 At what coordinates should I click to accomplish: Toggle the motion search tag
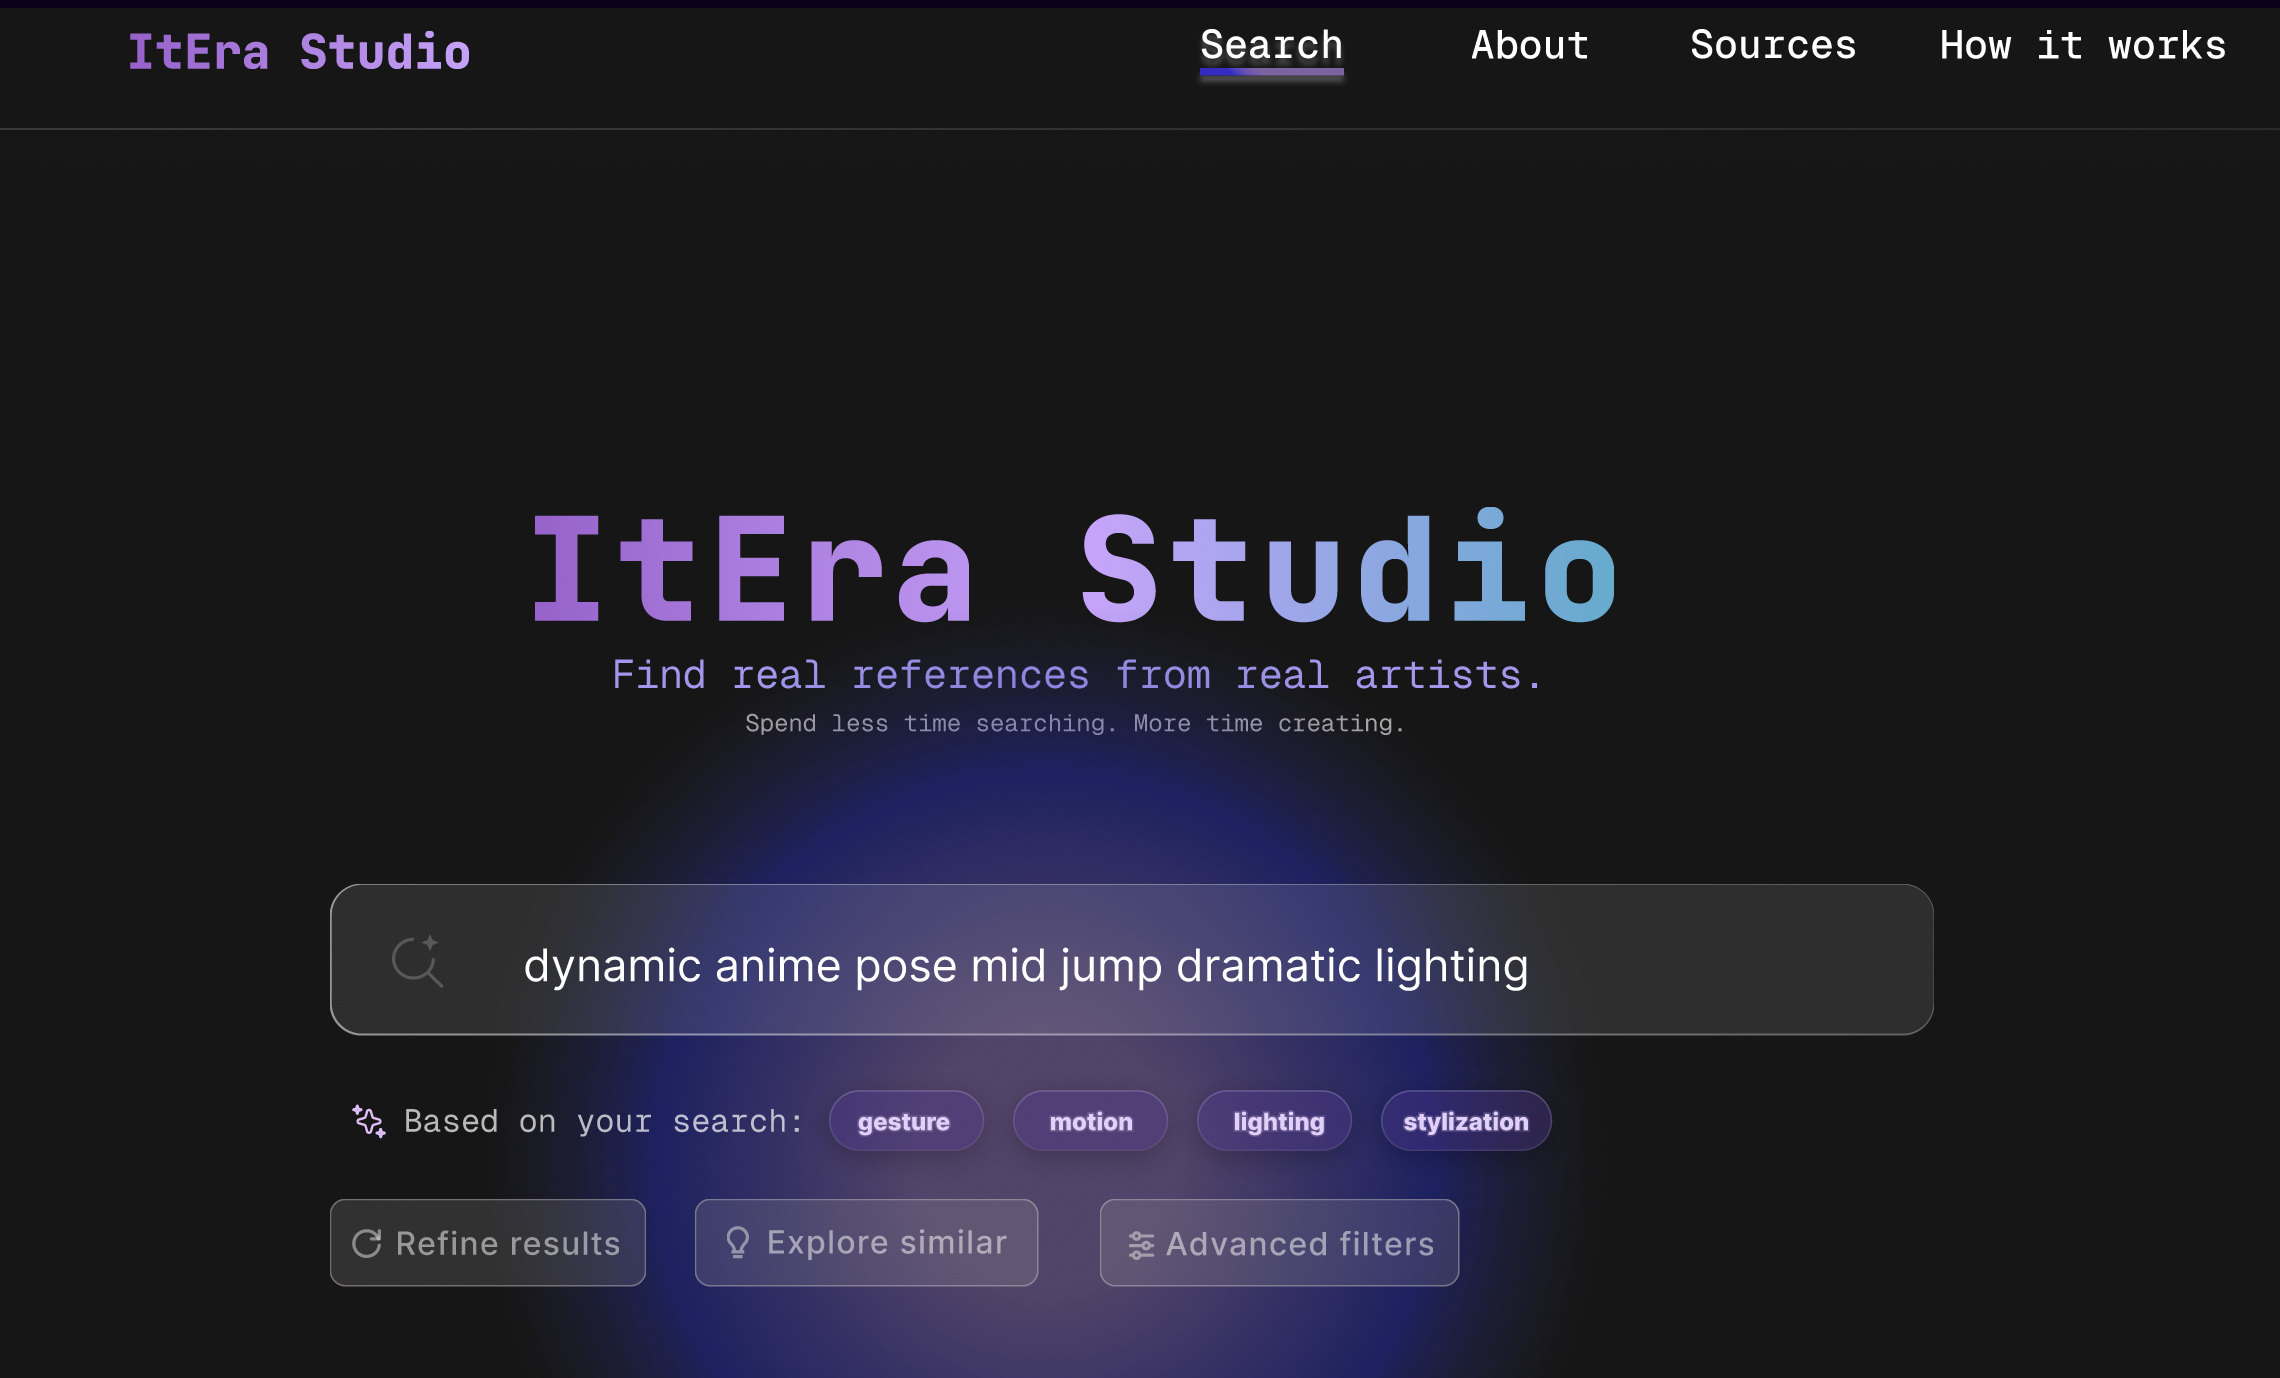(1089, 1121)
